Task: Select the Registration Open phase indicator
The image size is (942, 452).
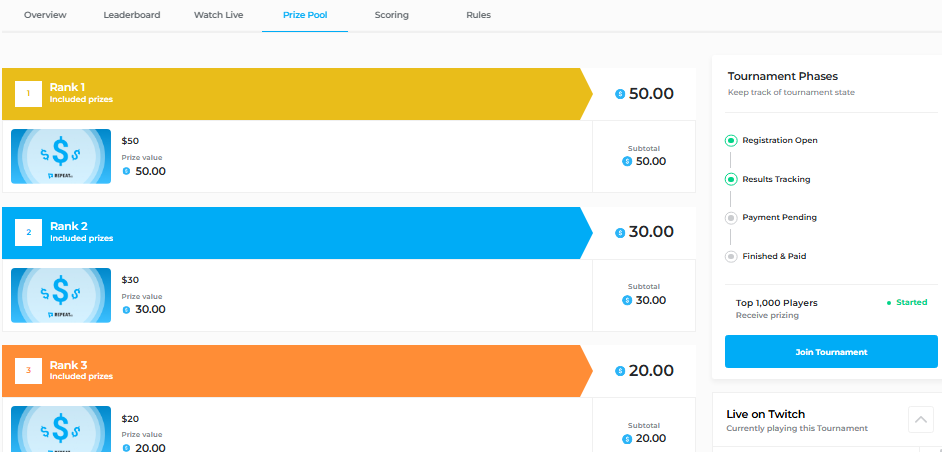Action: coord(731,141)
